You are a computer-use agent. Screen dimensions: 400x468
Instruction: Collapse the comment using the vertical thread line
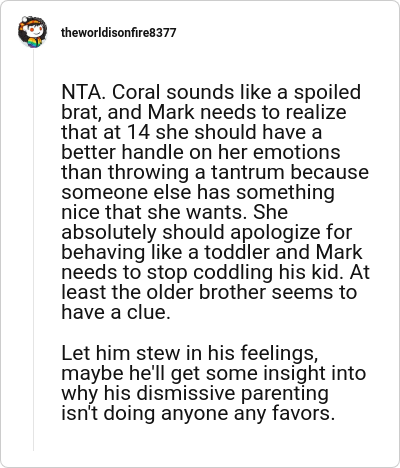(33, 250)
